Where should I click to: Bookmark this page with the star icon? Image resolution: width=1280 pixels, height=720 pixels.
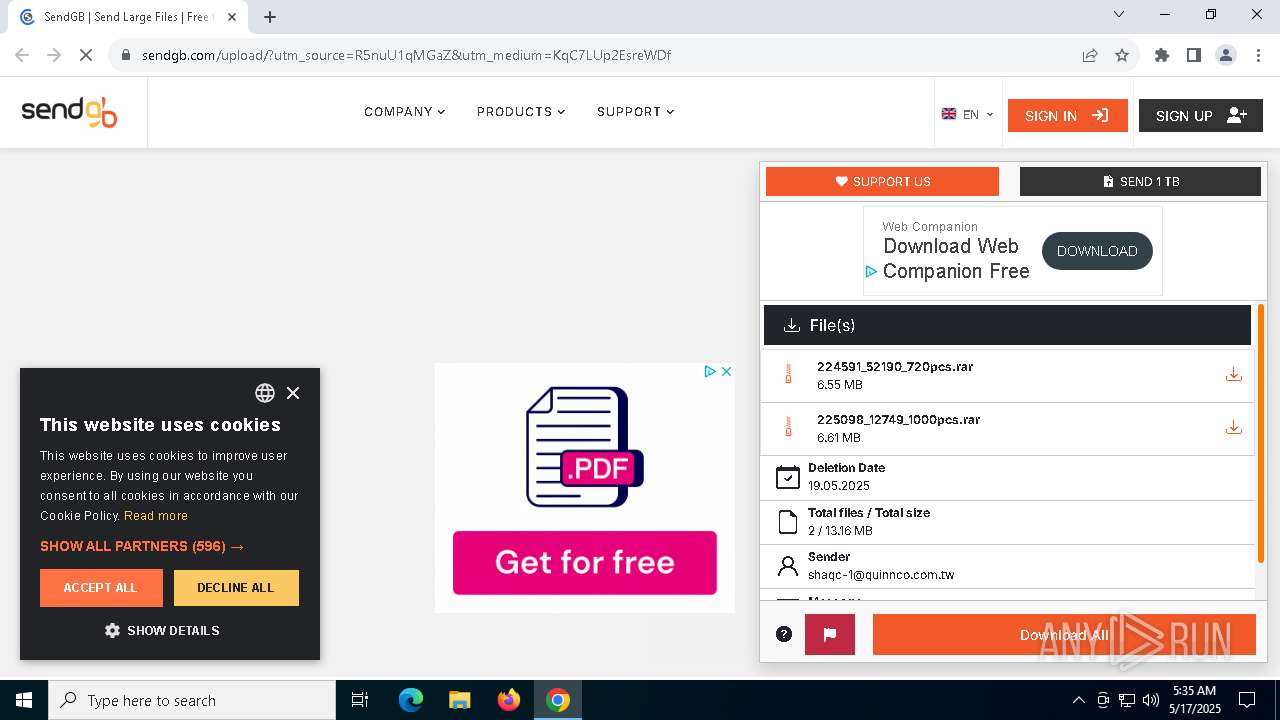point(1122,55)
